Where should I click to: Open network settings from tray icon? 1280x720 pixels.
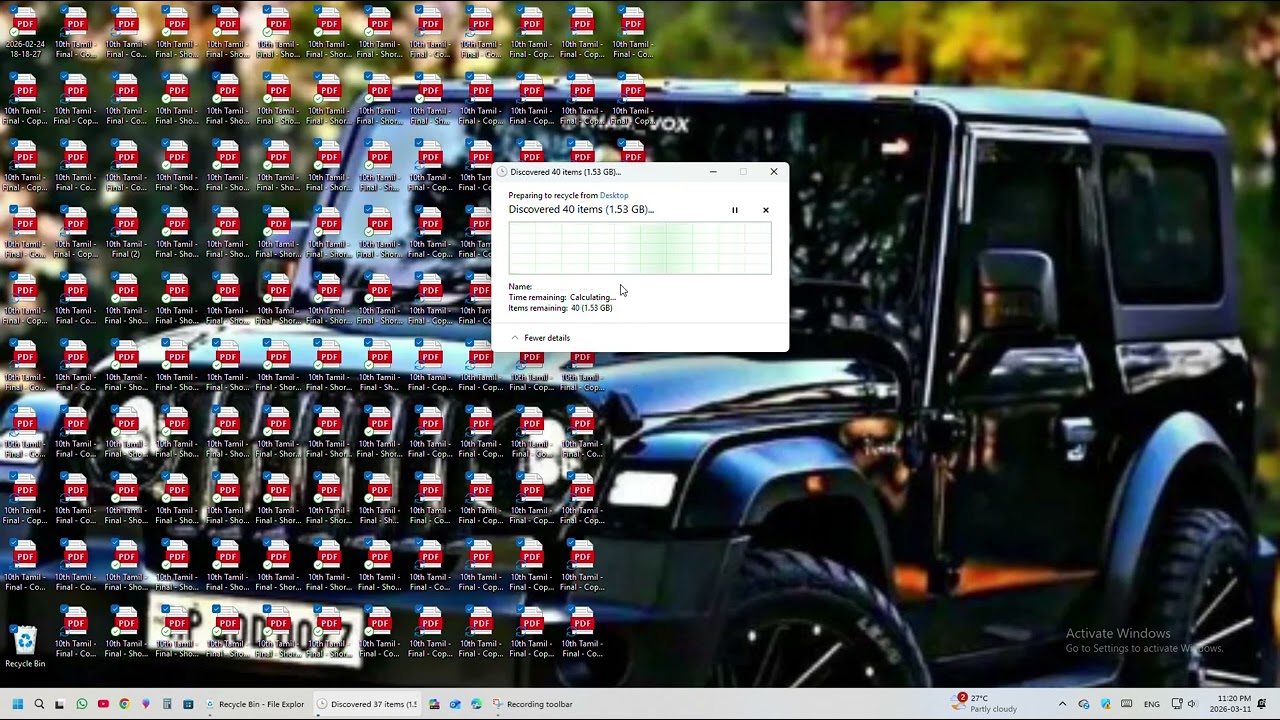click(x=1176, y=704)
